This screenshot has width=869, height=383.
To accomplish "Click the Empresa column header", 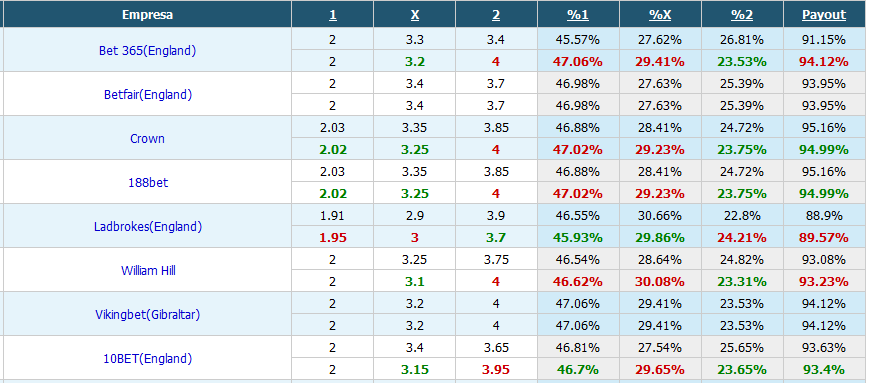I will (x=147, y=15).
